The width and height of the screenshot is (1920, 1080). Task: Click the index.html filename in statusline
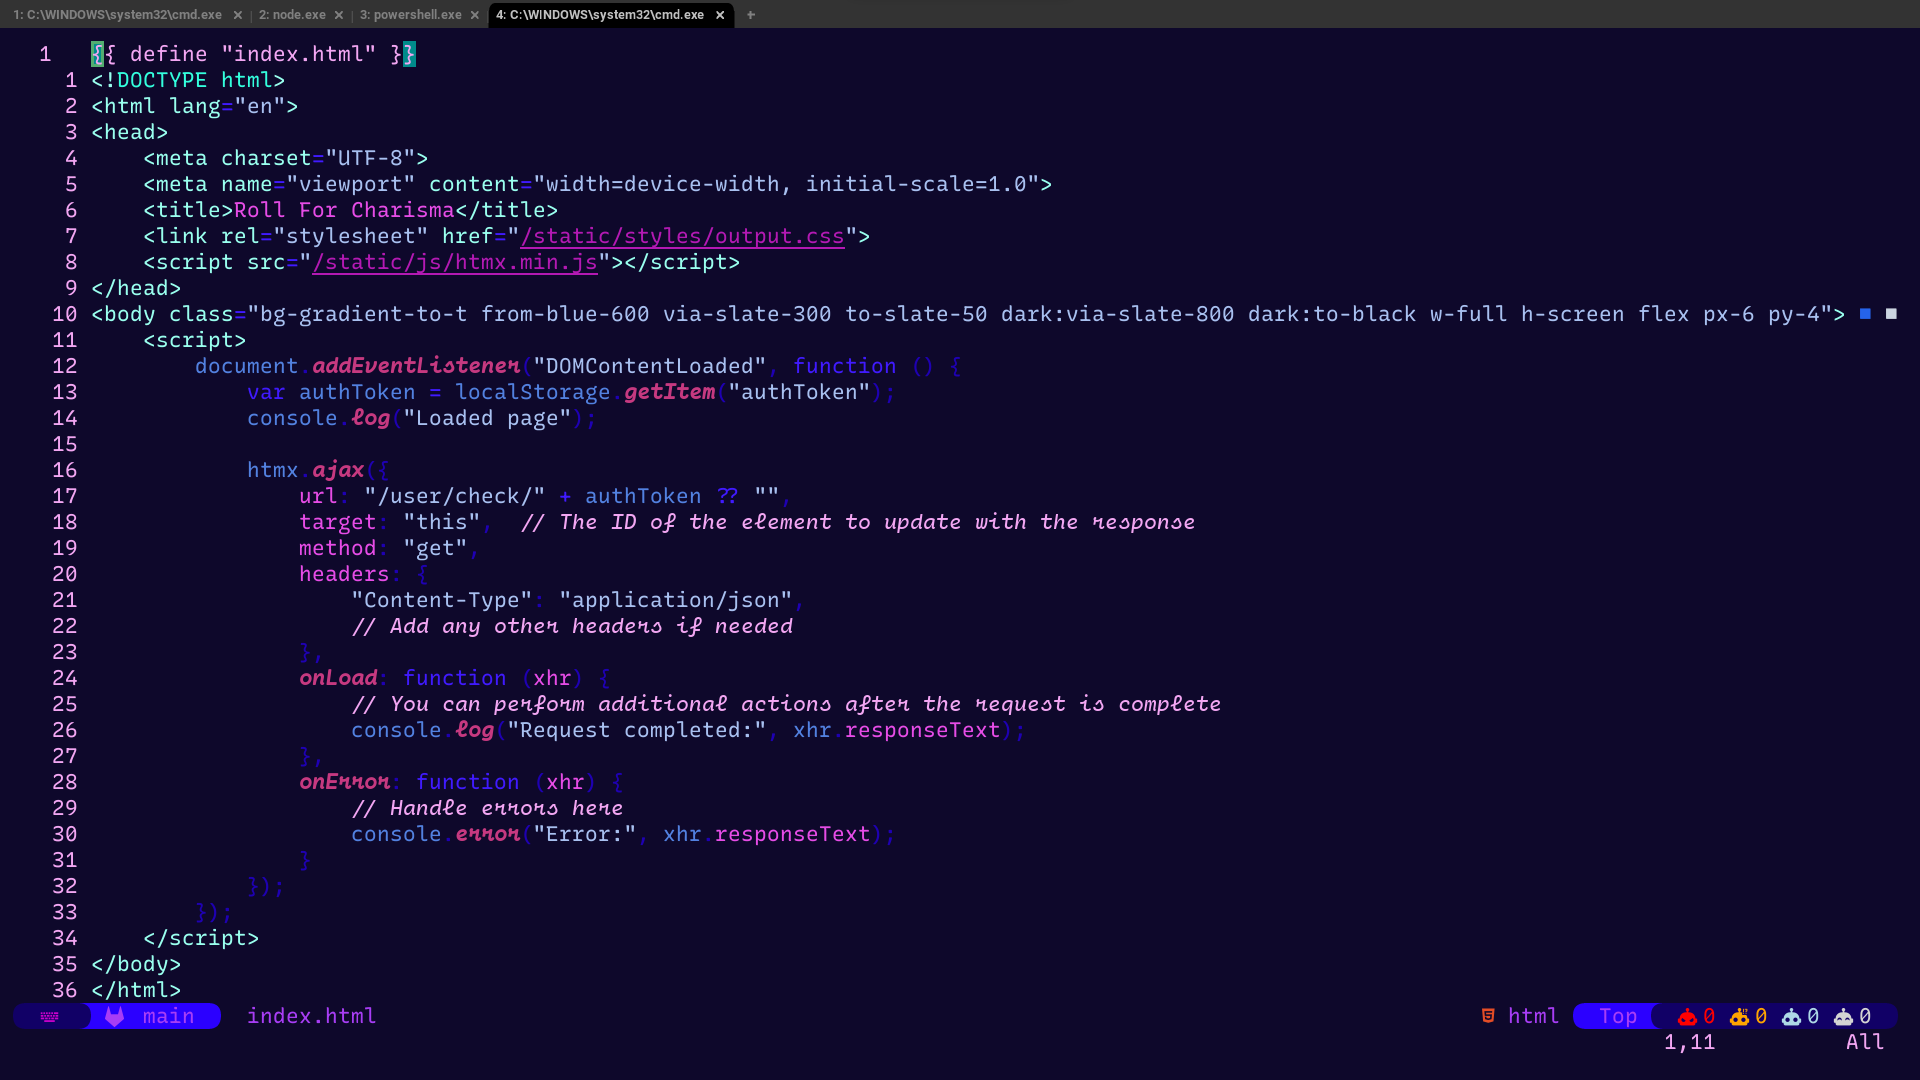pyautogui.click(x=311, y=1016)
